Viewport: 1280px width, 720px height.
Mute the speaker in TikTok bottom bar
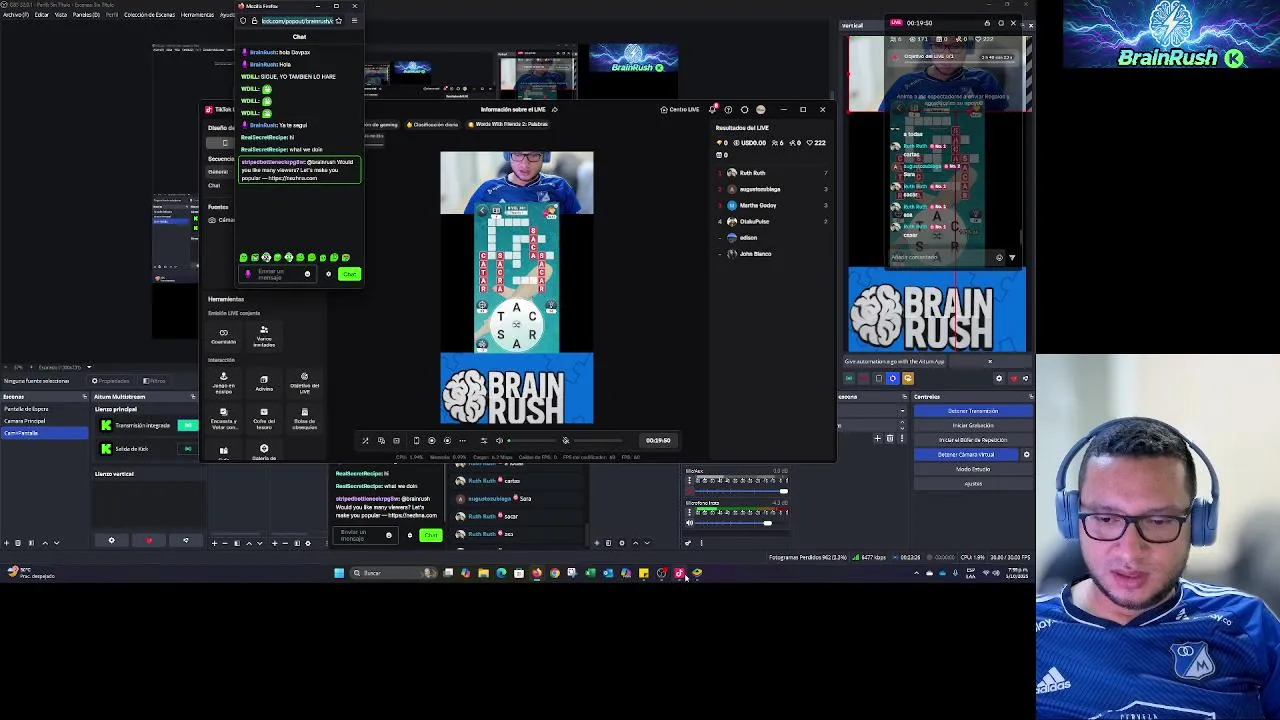(x=499, y=440)
